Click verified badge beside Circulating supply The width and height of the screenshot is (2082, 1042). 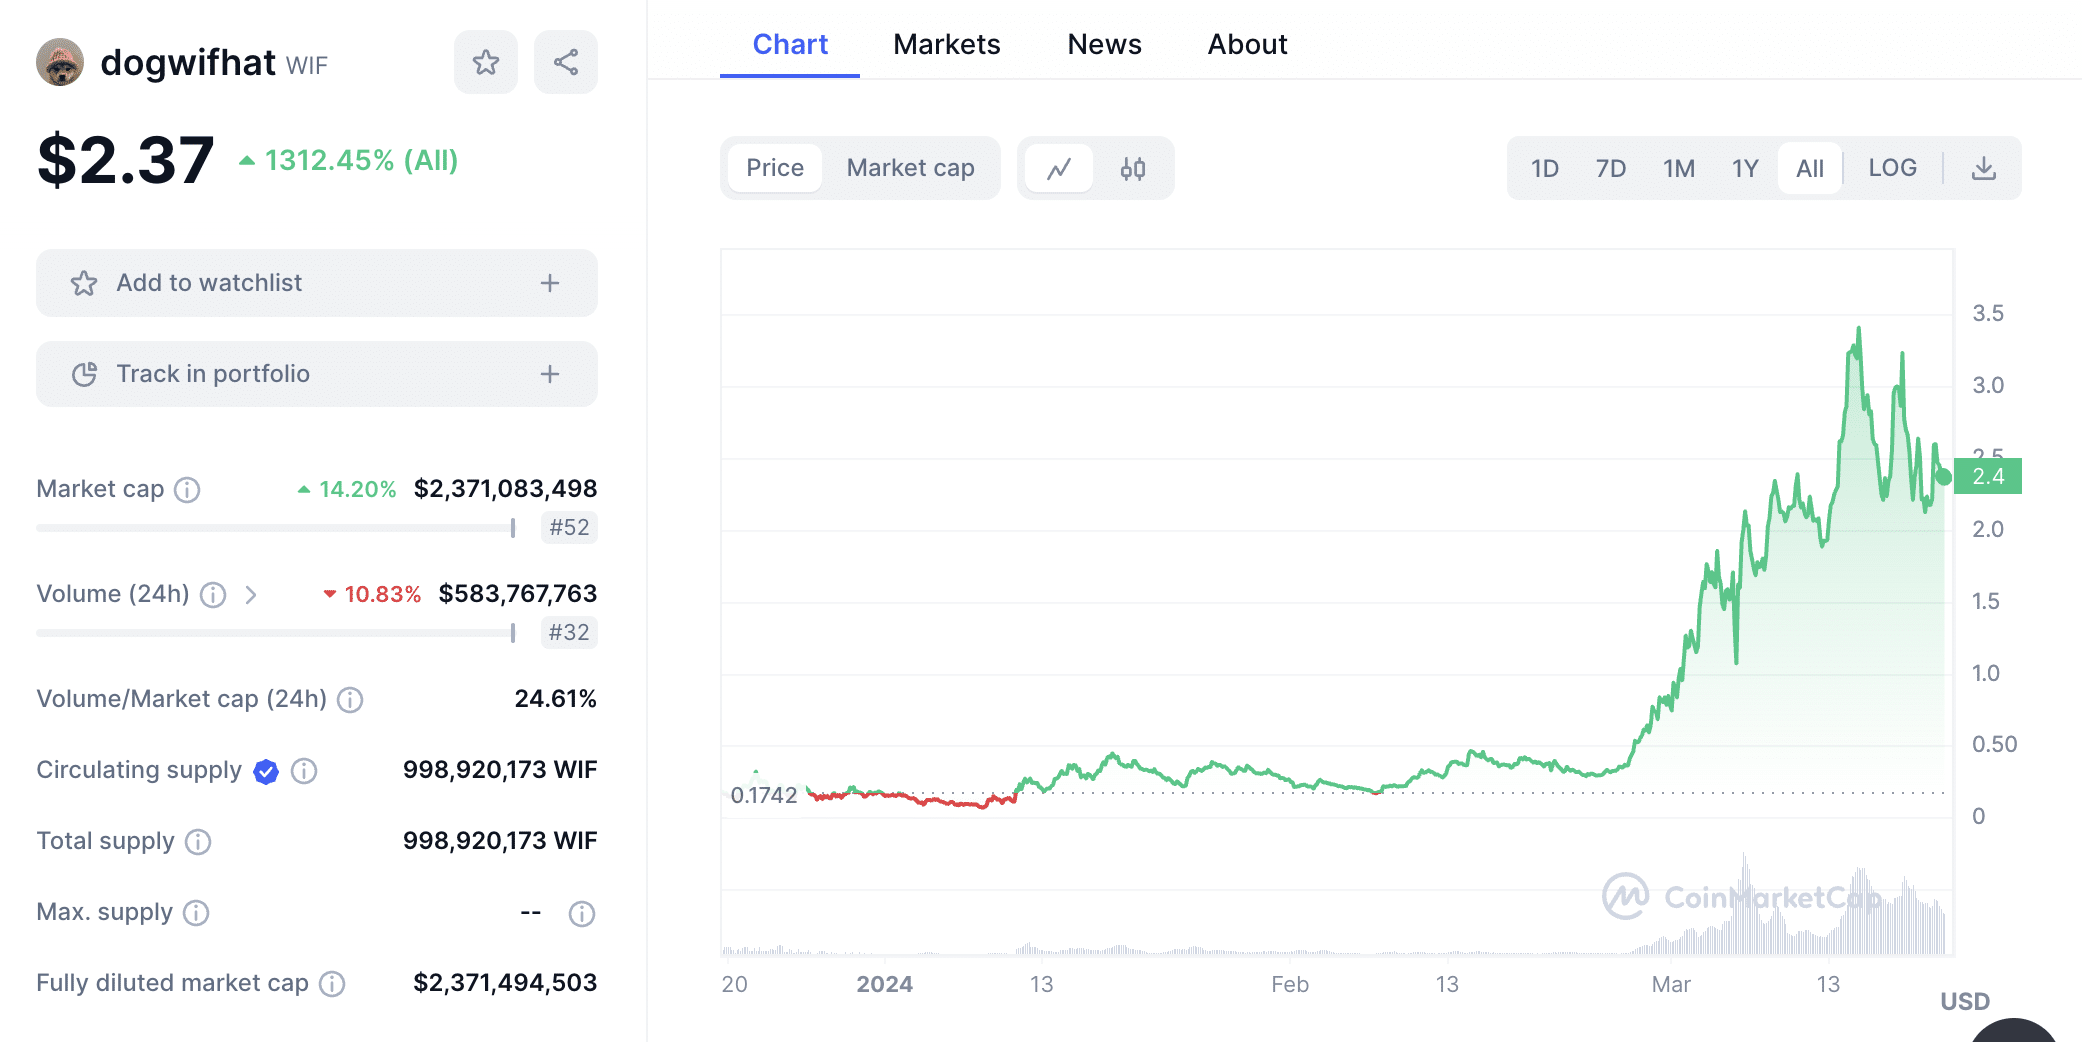266,771
